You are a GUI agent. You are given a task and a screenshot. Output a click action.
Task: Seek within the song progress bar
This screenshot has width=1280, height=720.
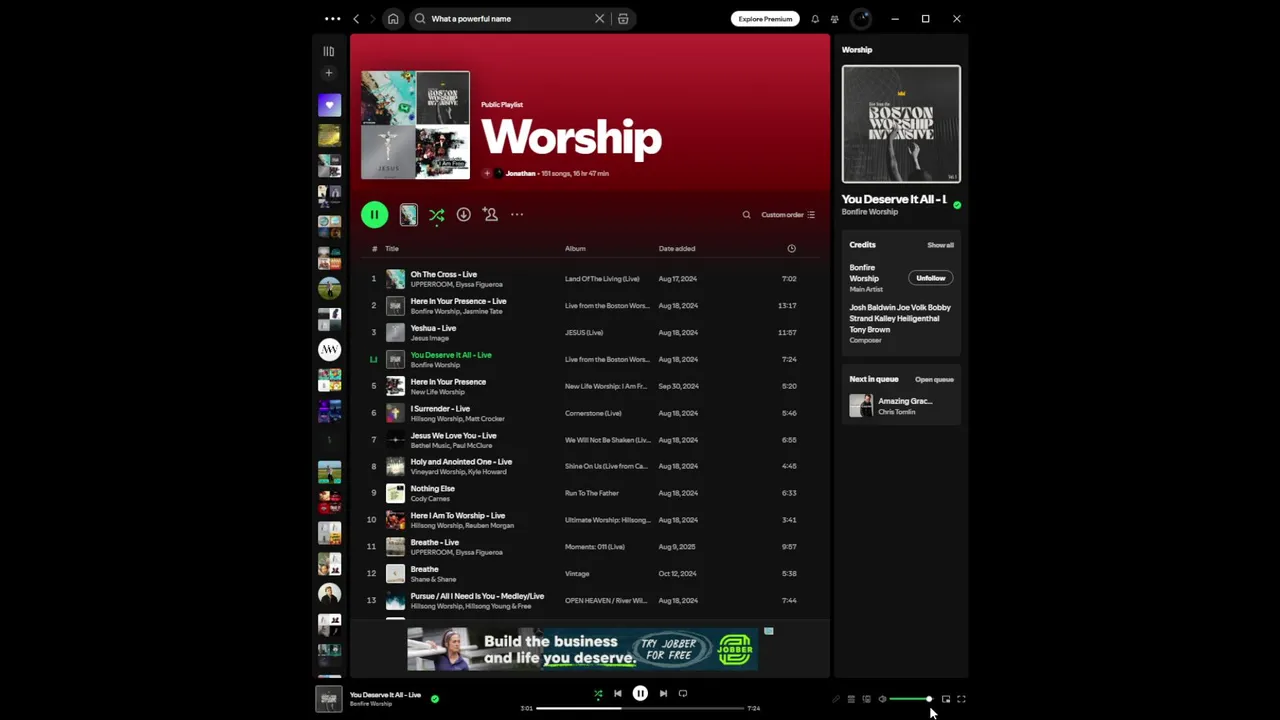[x=641, y=708]
